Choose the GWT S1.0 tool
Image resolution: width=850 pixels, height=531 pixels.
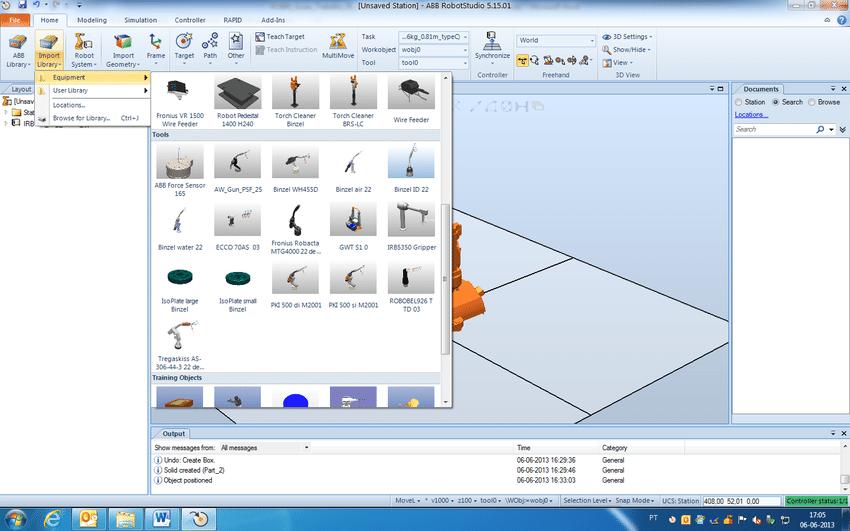coord(353,226)
